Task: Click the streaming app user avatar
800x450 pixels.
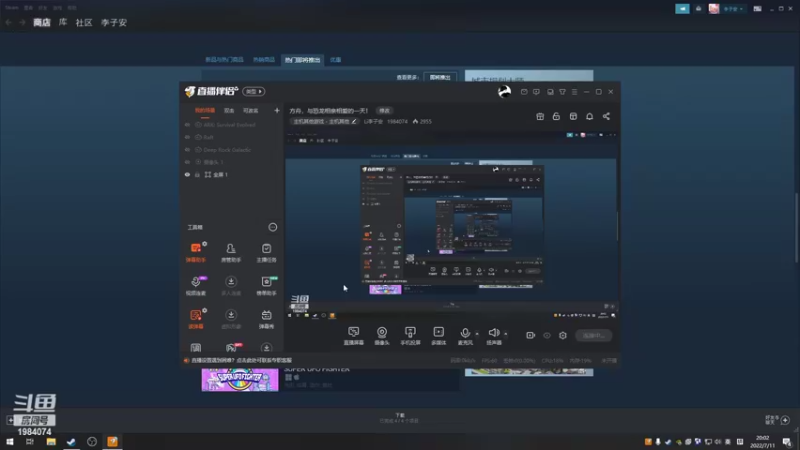Action: pyautogui.click(x=504, y=92)
